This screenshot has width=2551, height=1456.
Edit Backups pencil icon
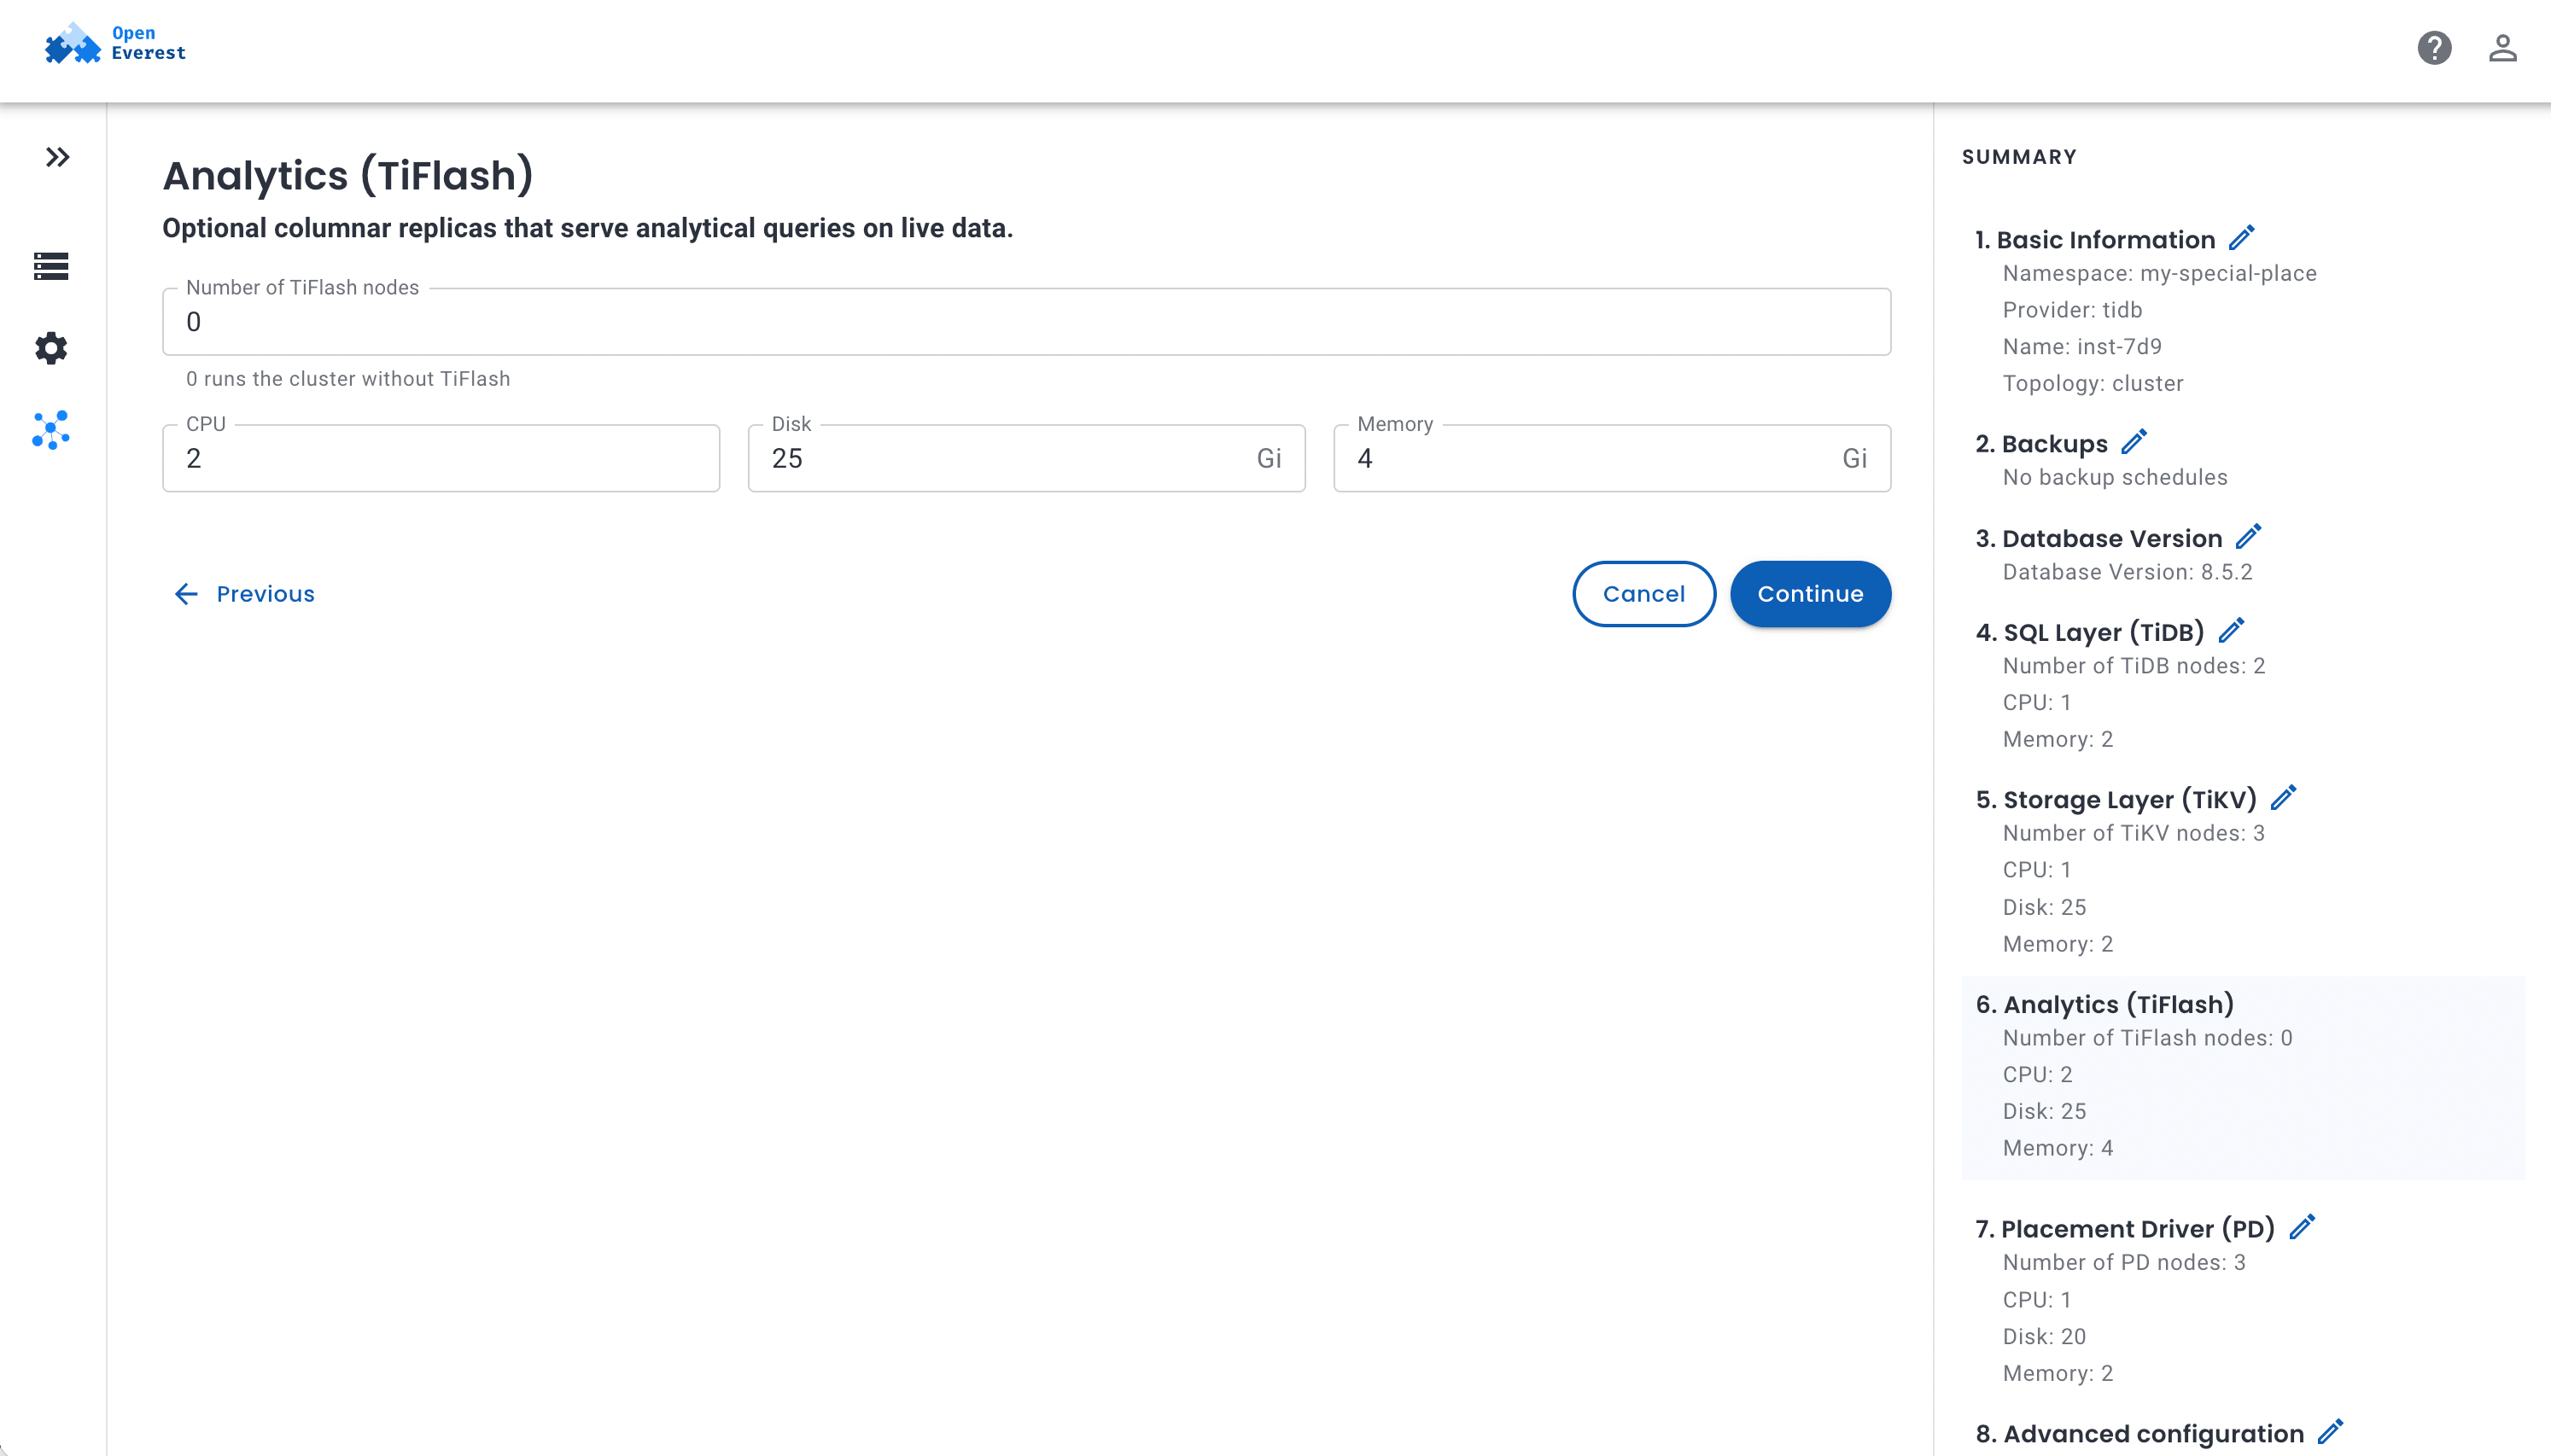[x=2134, y=442]
